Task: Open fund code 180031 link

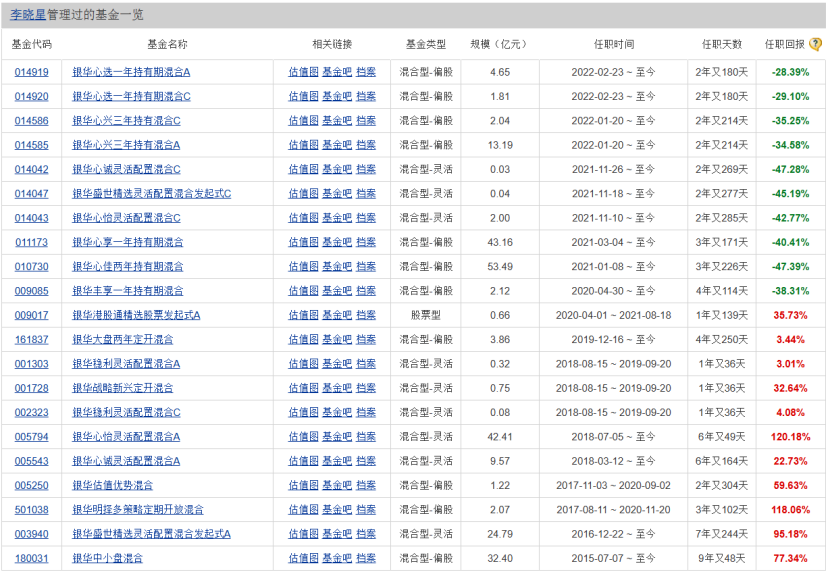Action: pyautogui.click(x=31, y=559)
